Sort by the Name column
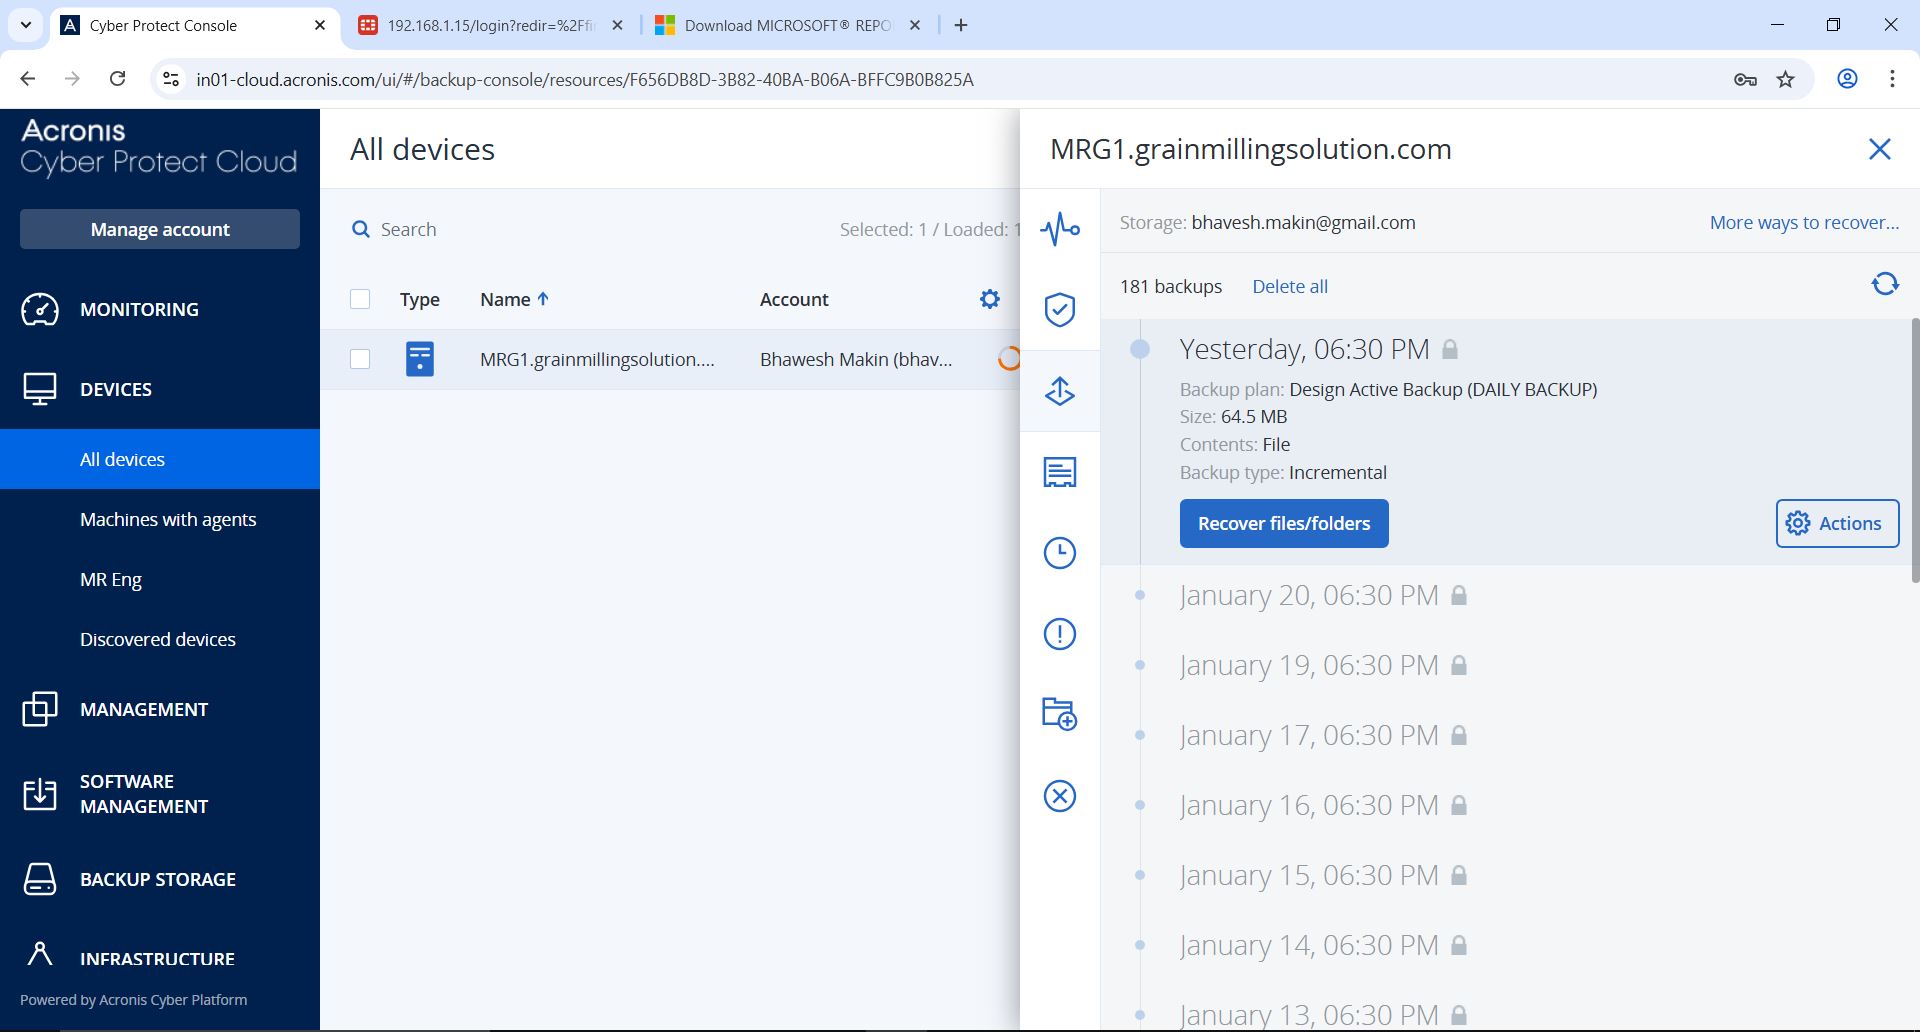The height and width of the screenshot is (1032, 1920). click(514, 299)
